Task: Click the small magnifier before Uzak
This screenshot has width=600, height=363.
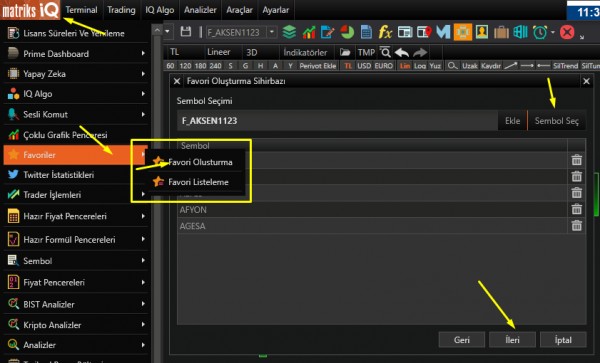Action: click(452, 66)
